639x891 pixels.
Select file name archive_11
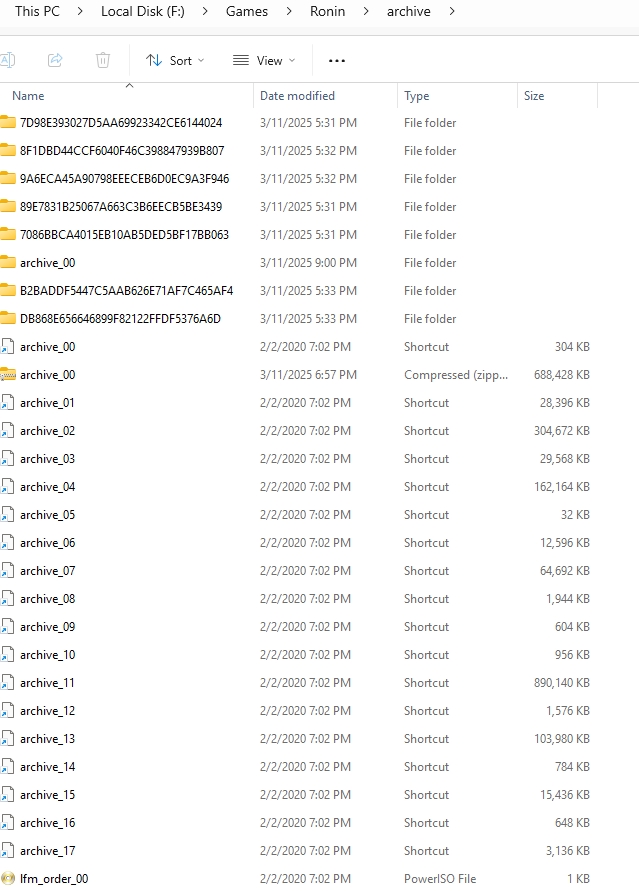click(47, 682)
